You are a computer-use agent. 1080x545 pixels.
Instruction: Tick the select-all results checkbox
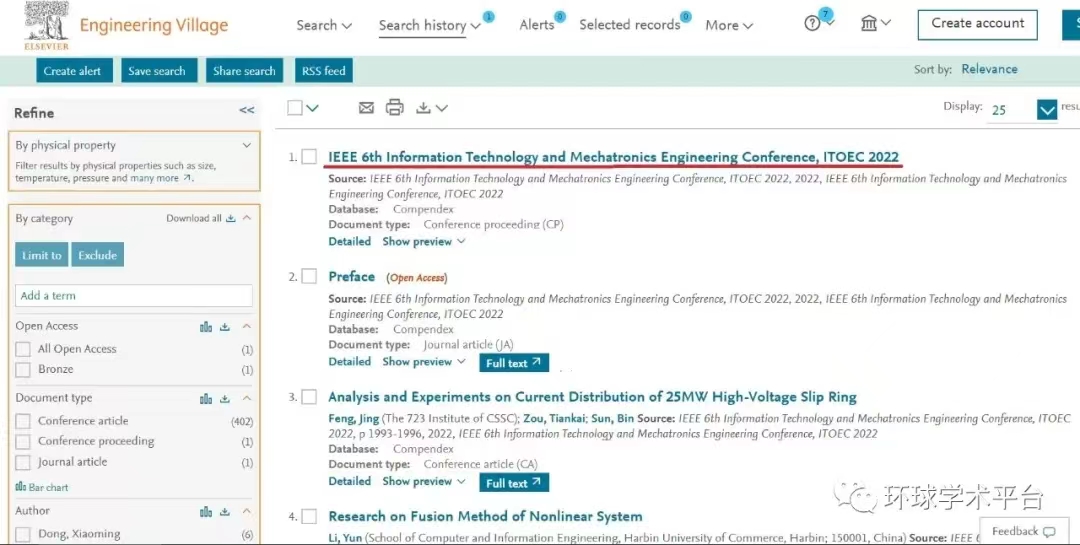coord(295,108)
